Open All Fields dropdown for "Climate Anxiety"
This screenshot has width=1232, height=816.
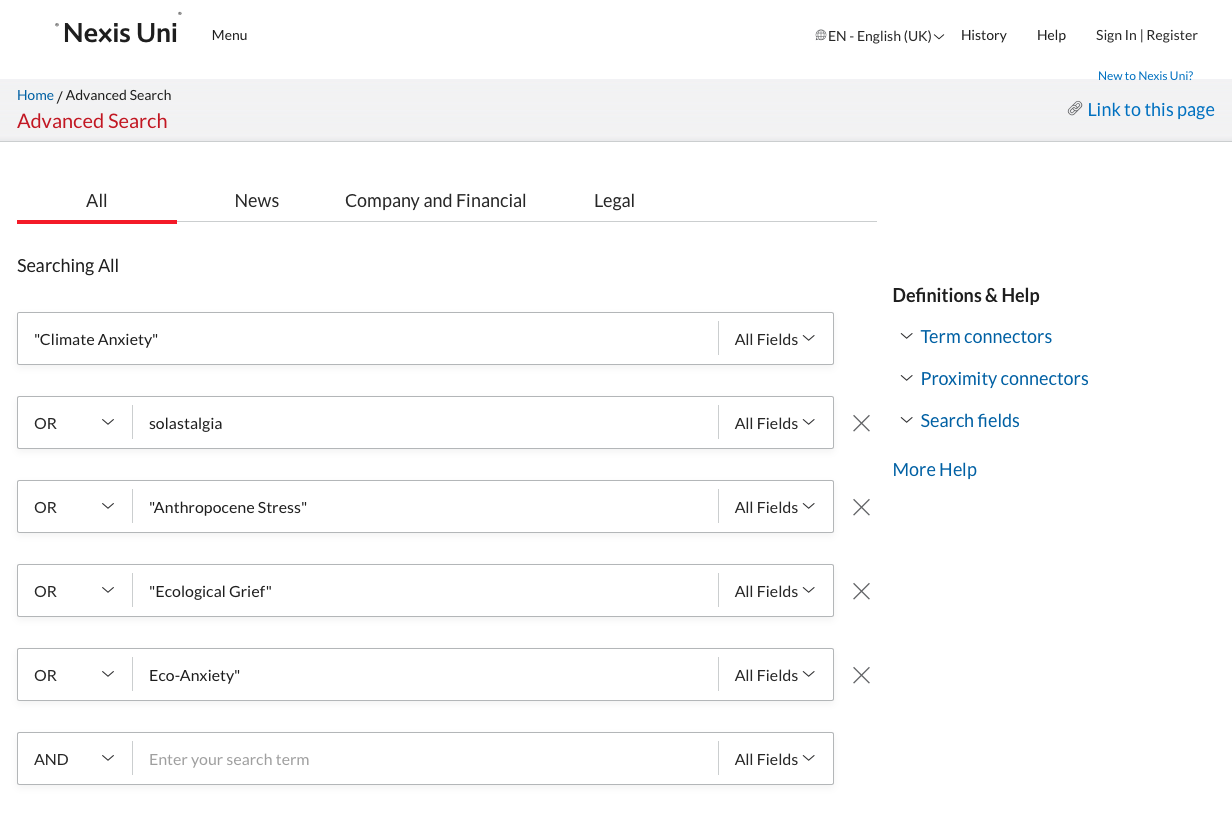(x=775, y=339)
